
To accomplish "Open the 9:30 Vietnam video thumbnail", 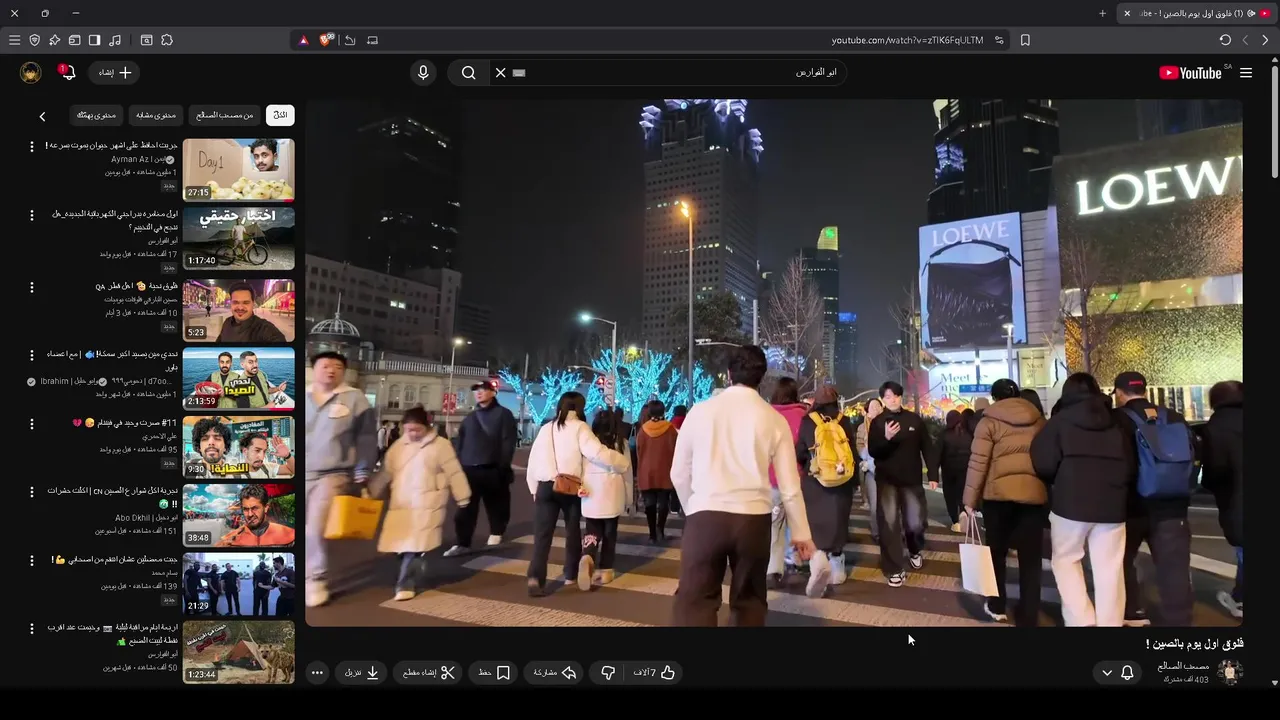I will (x=239, y=447).
